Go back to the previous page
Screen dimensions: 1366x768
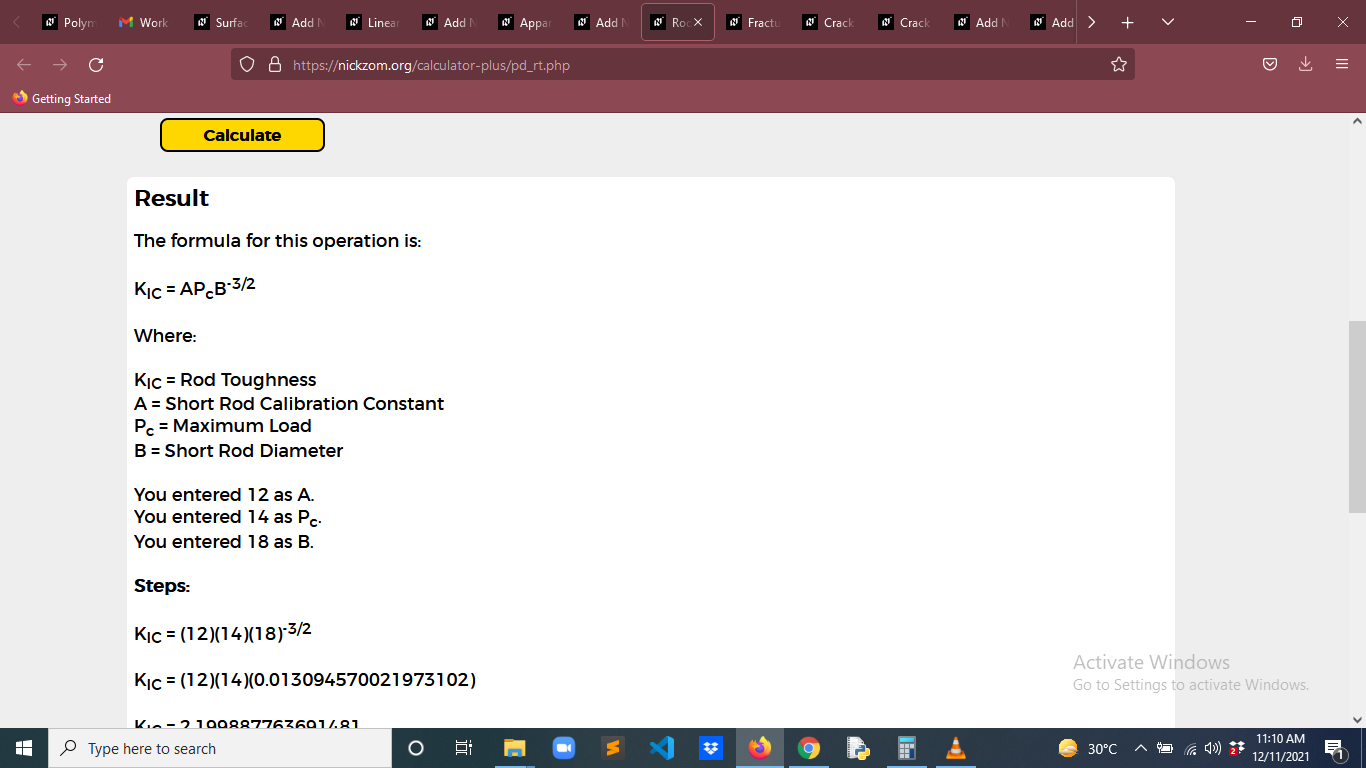24,65
